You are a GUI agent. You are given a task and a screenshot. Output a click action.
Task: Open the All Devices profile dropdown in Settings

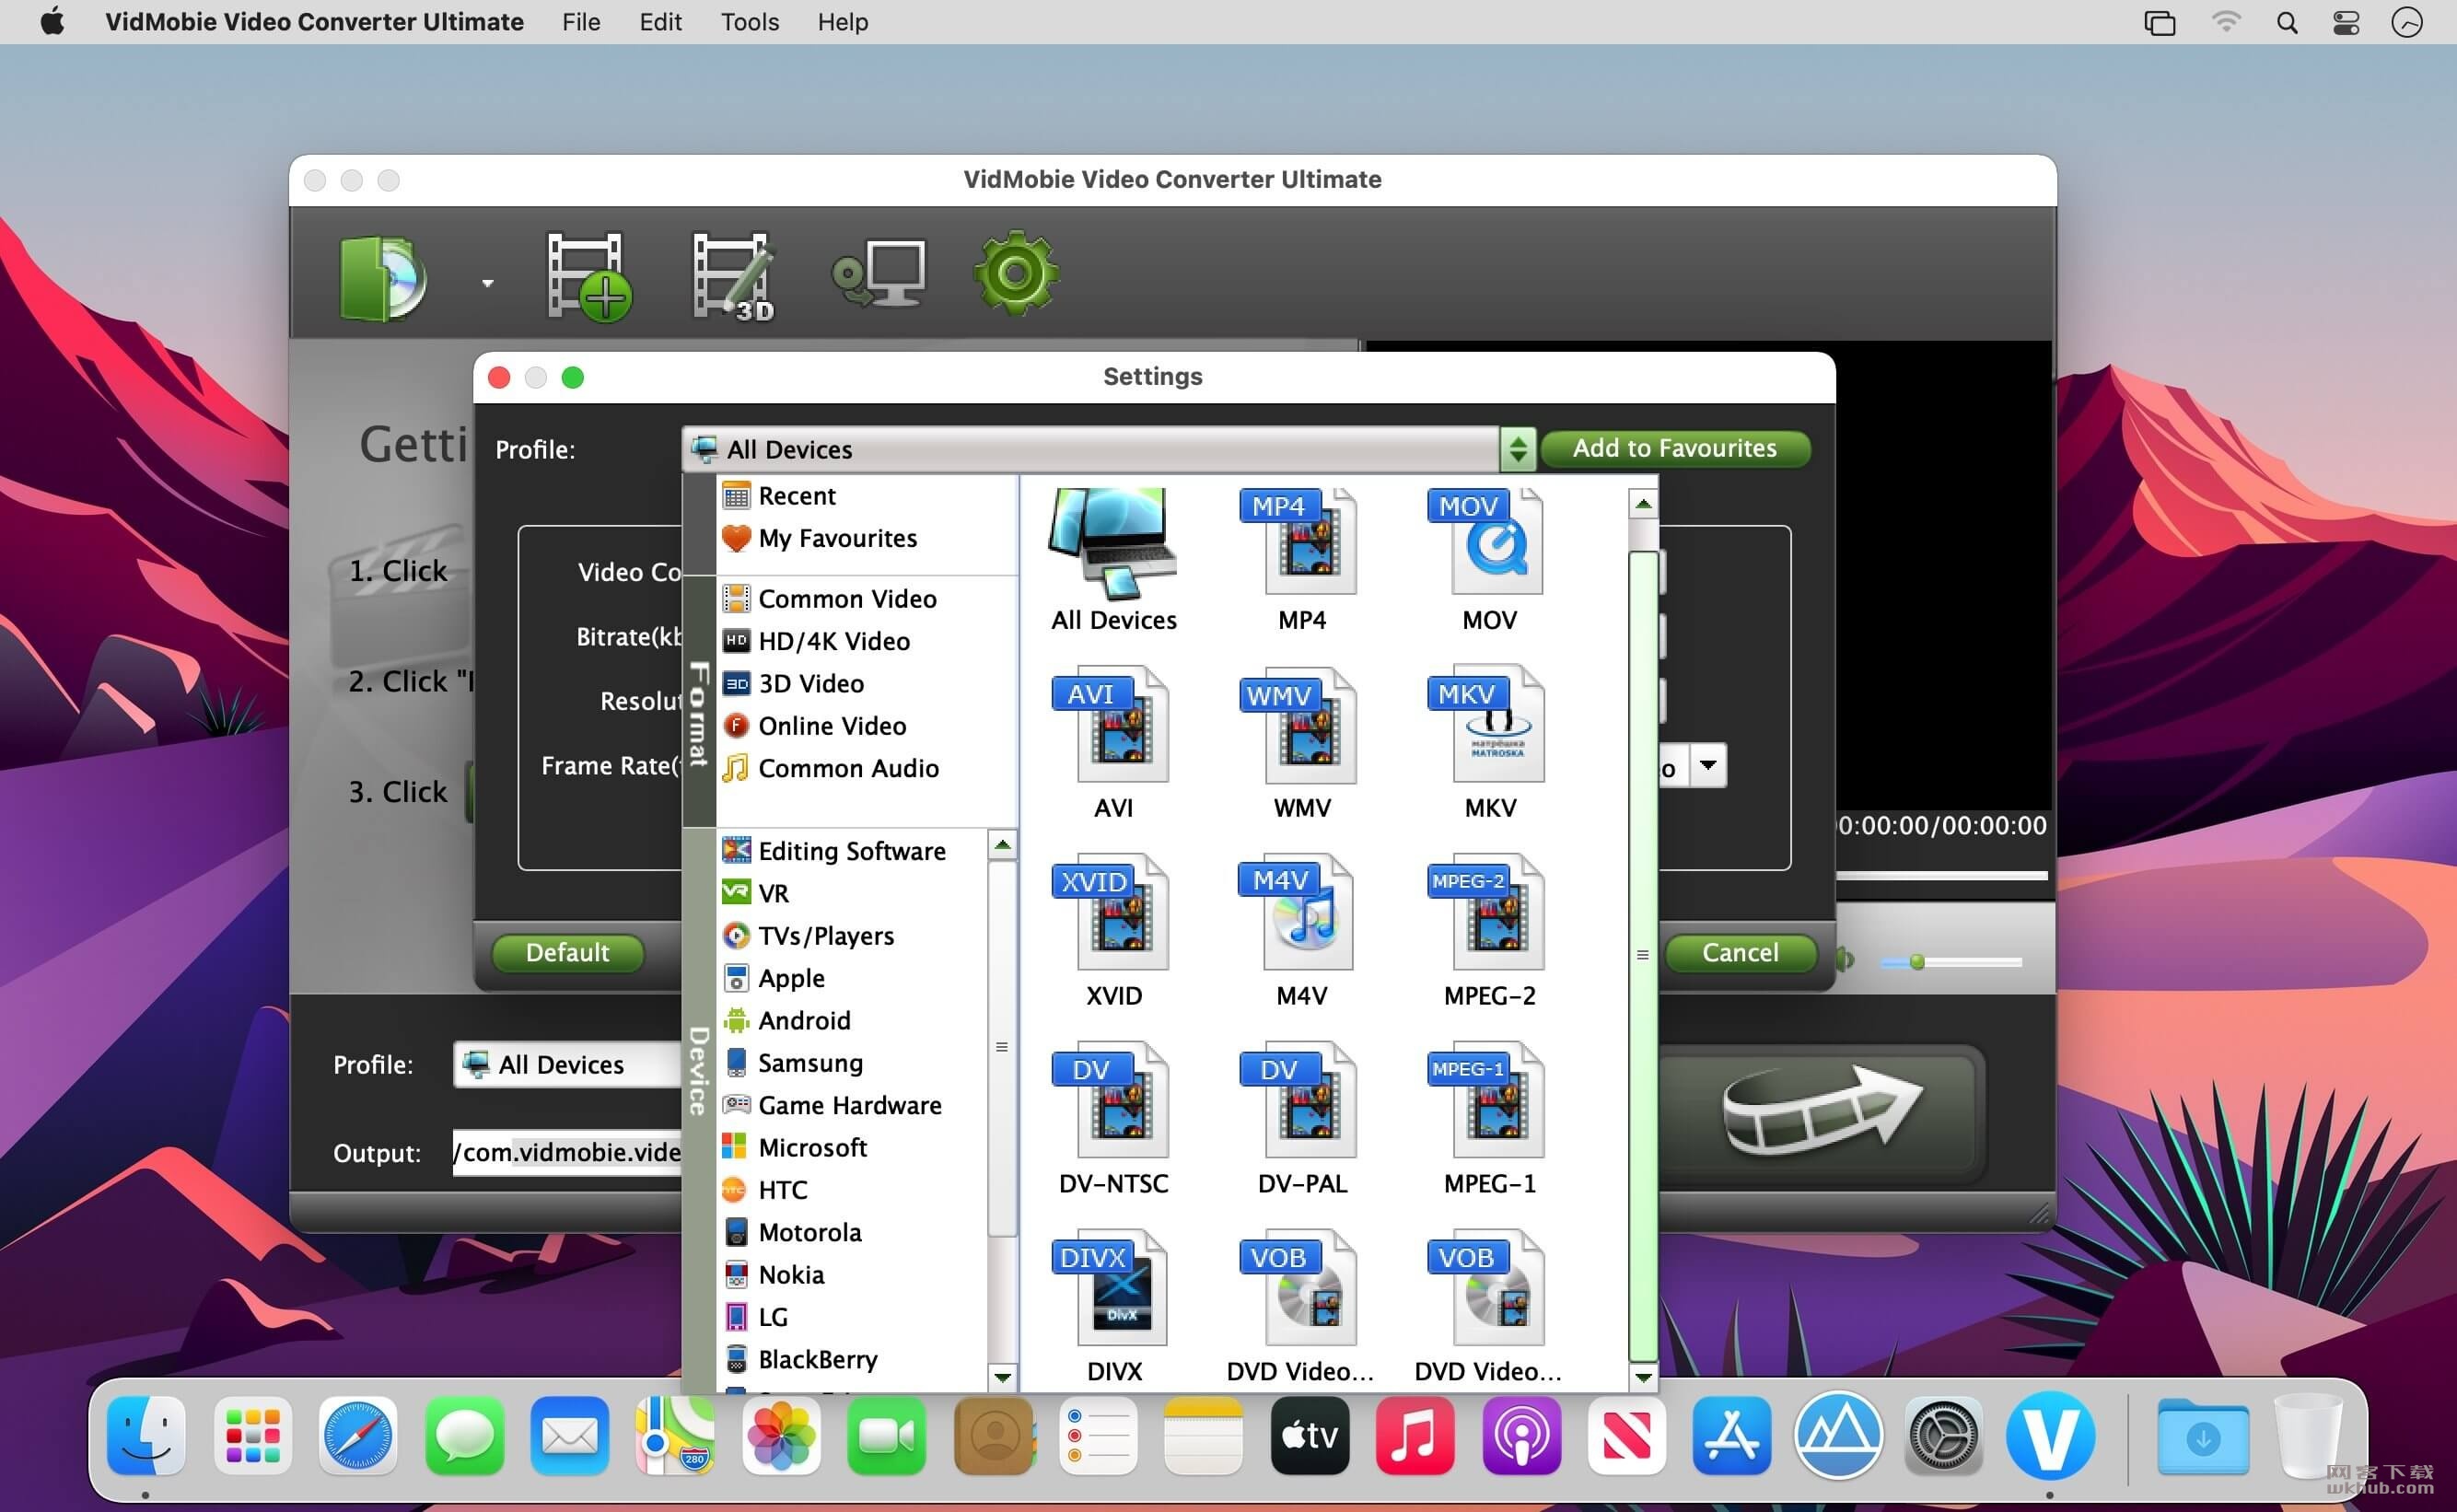coord(1109,449)
